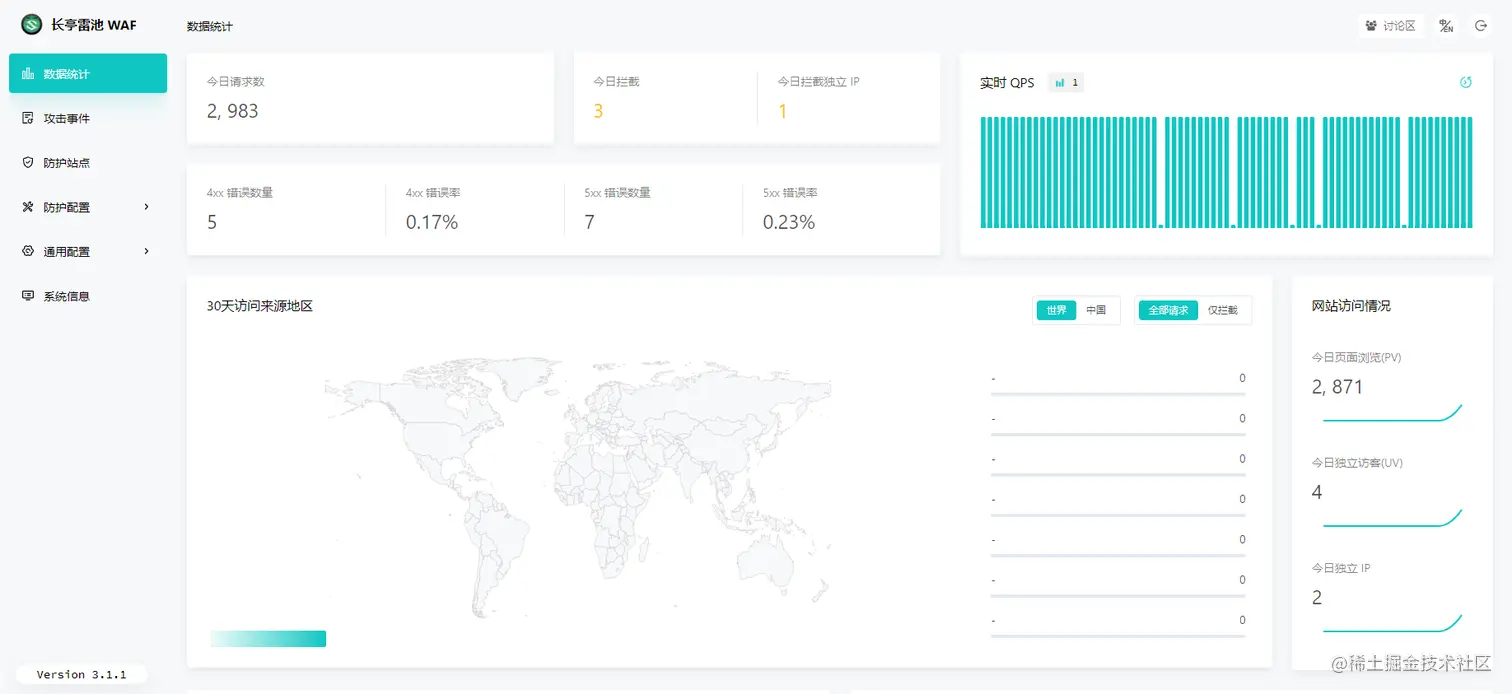Open the 系统信息 sidebar menu item
Screen dimensions: 1512x694
click(x=88, y=296)
